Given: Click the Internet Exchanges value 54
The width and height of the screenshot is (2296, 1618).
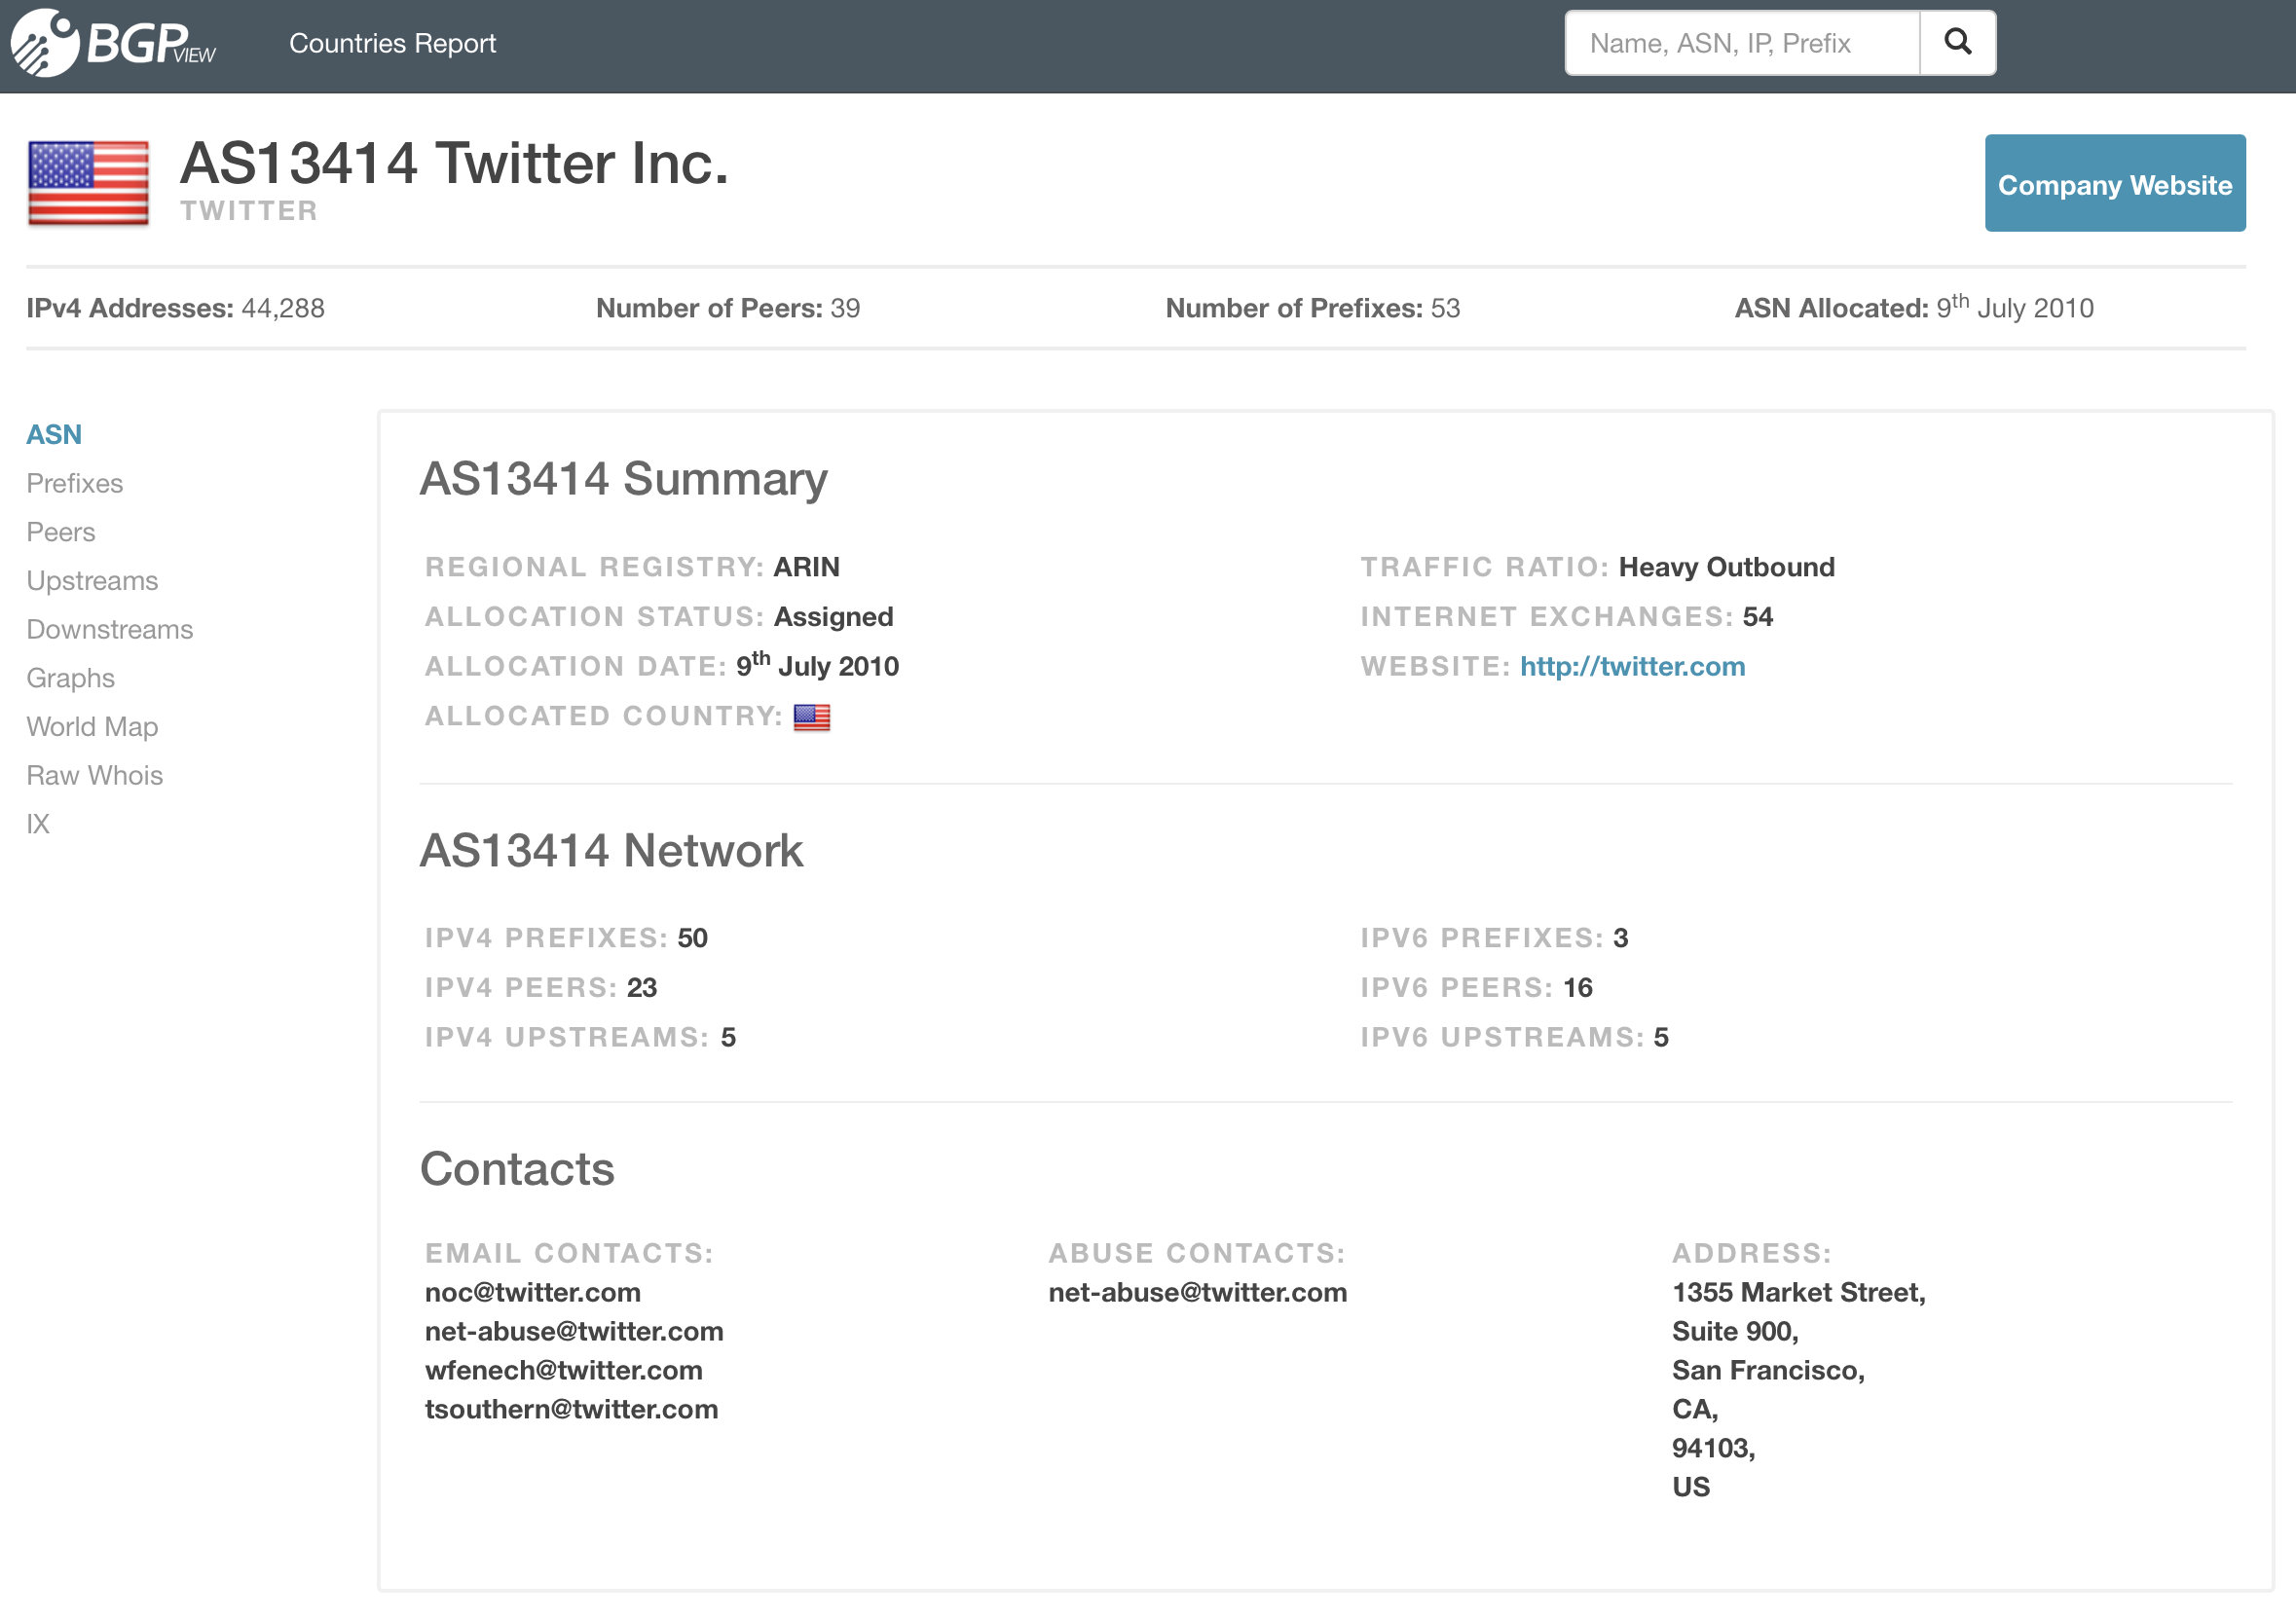Looking at the screenshot, I should pos(1757,617).
